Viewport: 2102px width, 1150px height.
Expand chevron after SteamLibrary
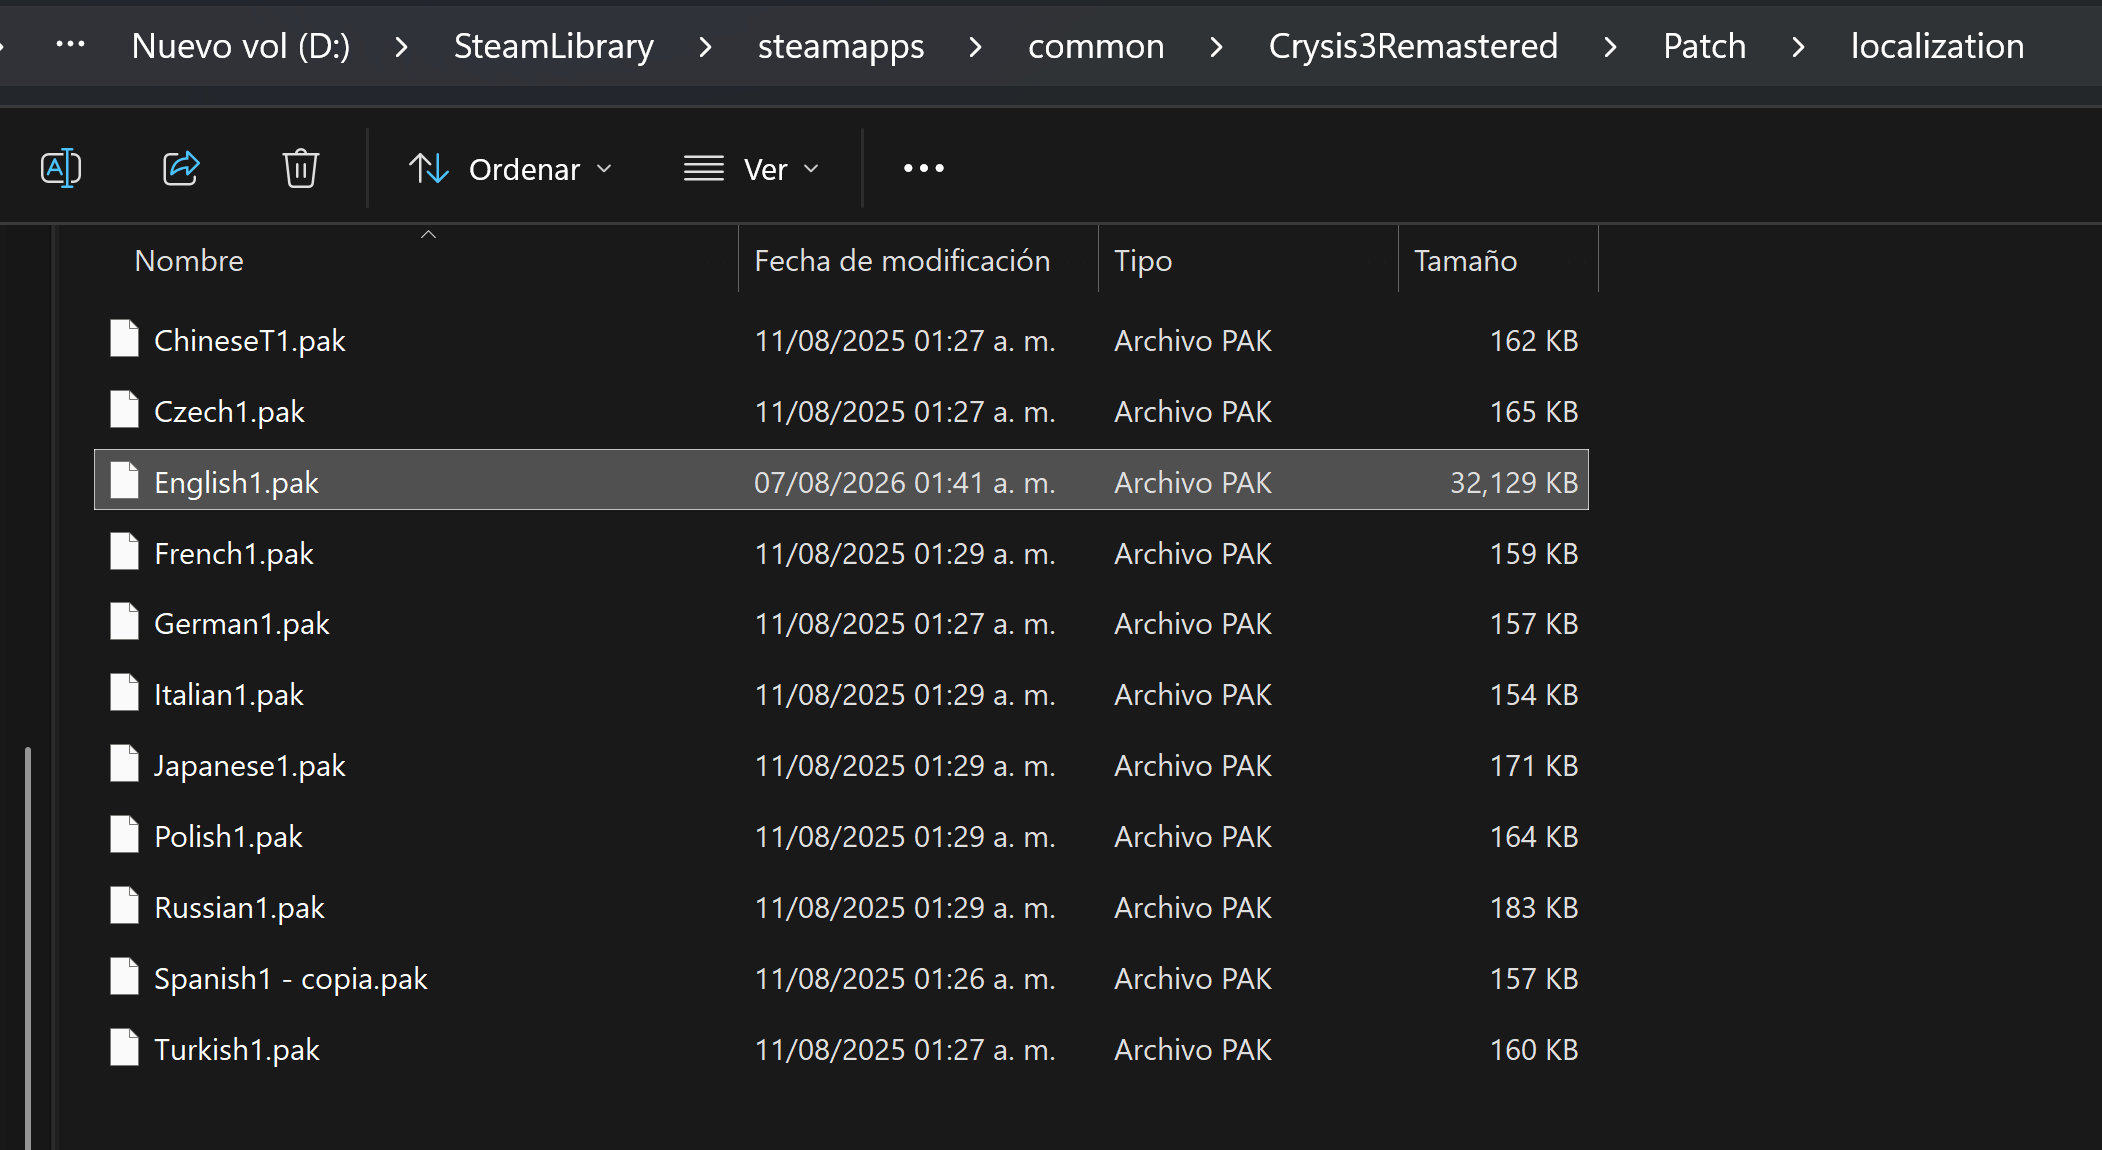(706, 47)
